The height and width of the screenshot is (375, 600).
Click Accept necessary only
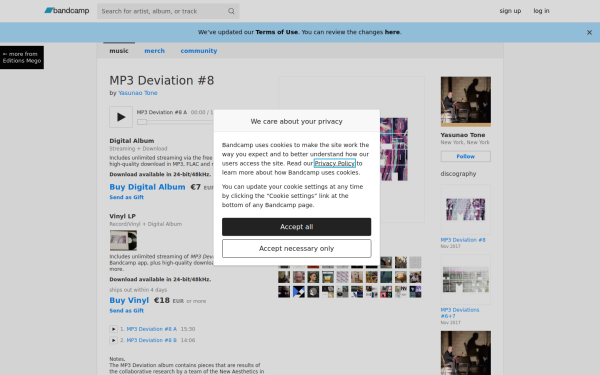[x=297, y=249]
